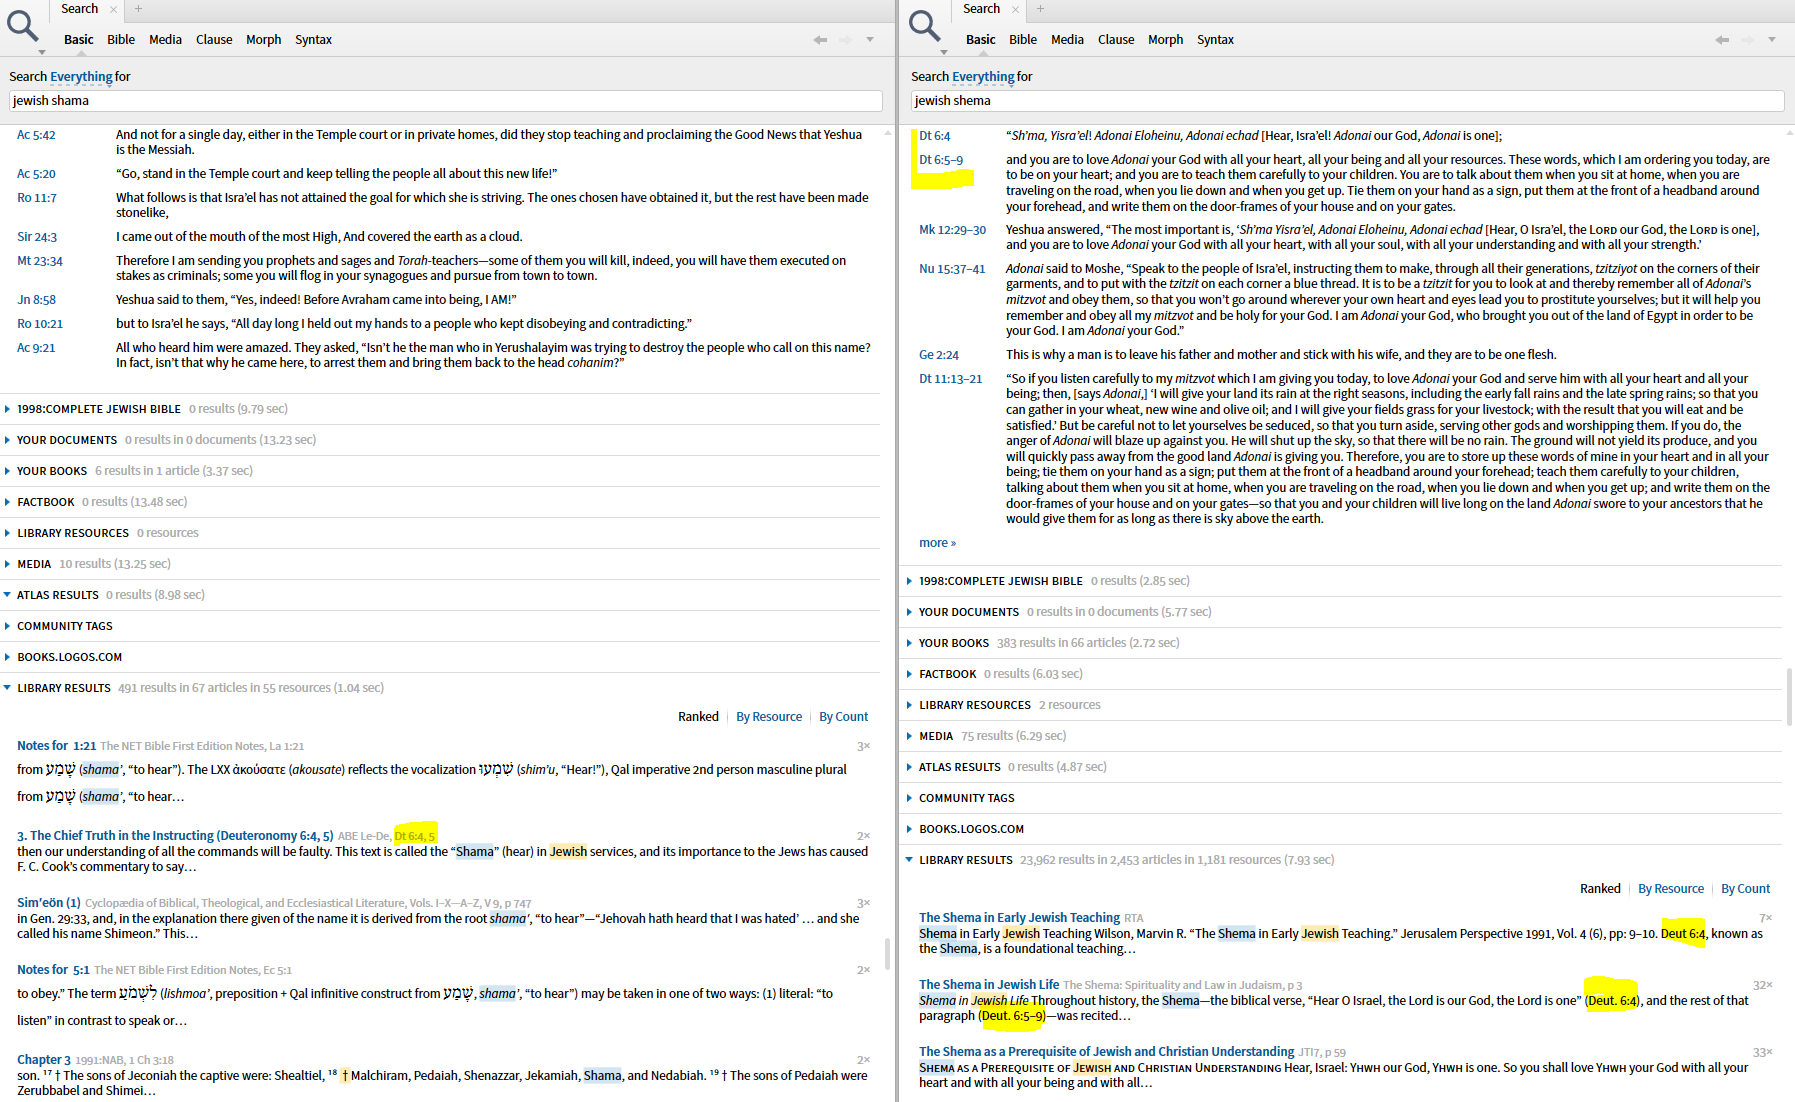Sort left panel library results By Resource
This screenshot has height=1102, width=1795.
[x=769, y=717]
